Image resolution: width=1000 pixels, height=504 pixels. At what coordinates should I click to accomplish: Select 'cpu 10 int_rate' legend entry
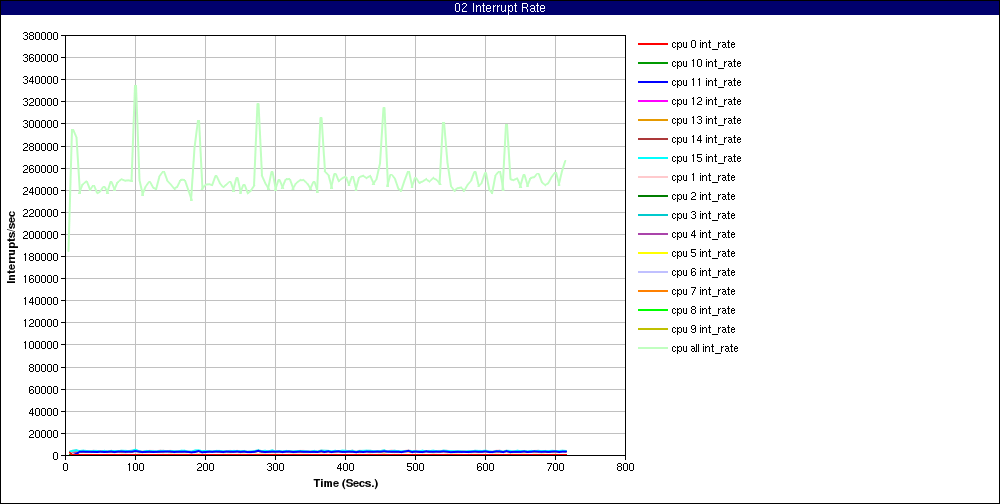pos(690,63)
